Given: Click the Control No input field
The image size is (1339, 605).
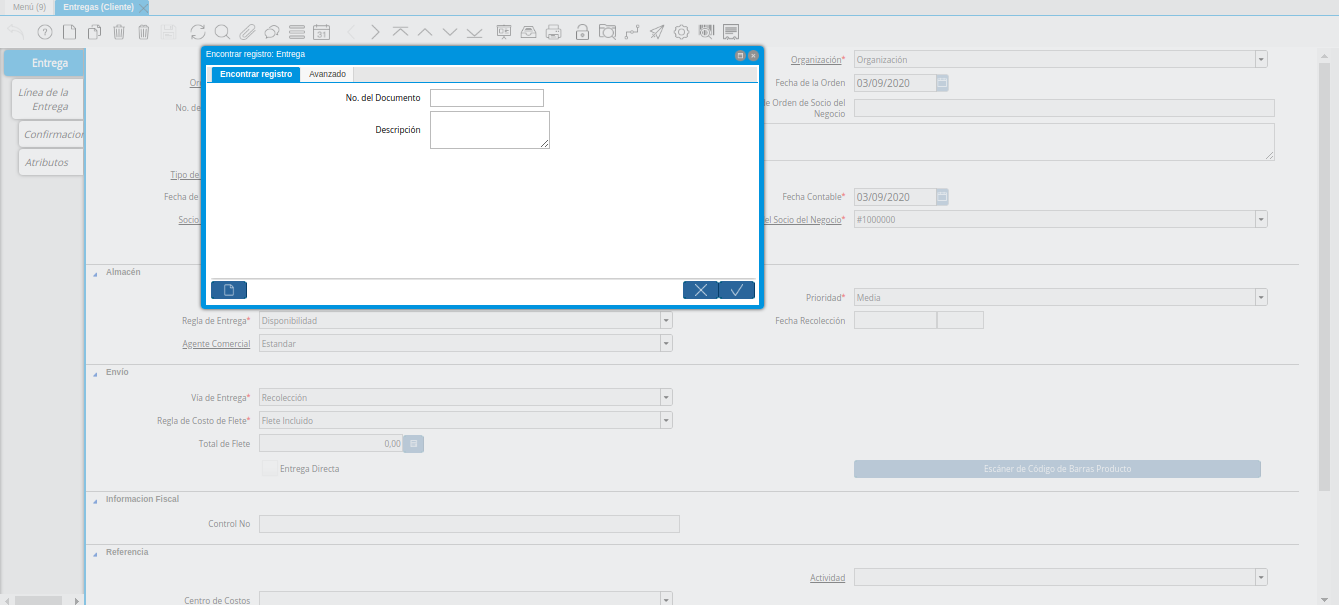Looking at the screenshot, I should pos(469,524).
